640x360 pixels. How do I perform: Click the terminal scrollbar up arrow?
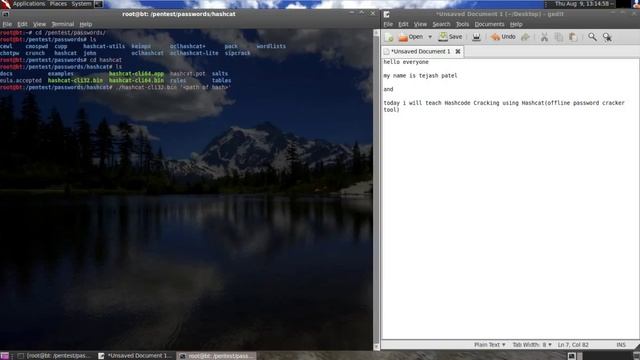click(x=377, y=32)
